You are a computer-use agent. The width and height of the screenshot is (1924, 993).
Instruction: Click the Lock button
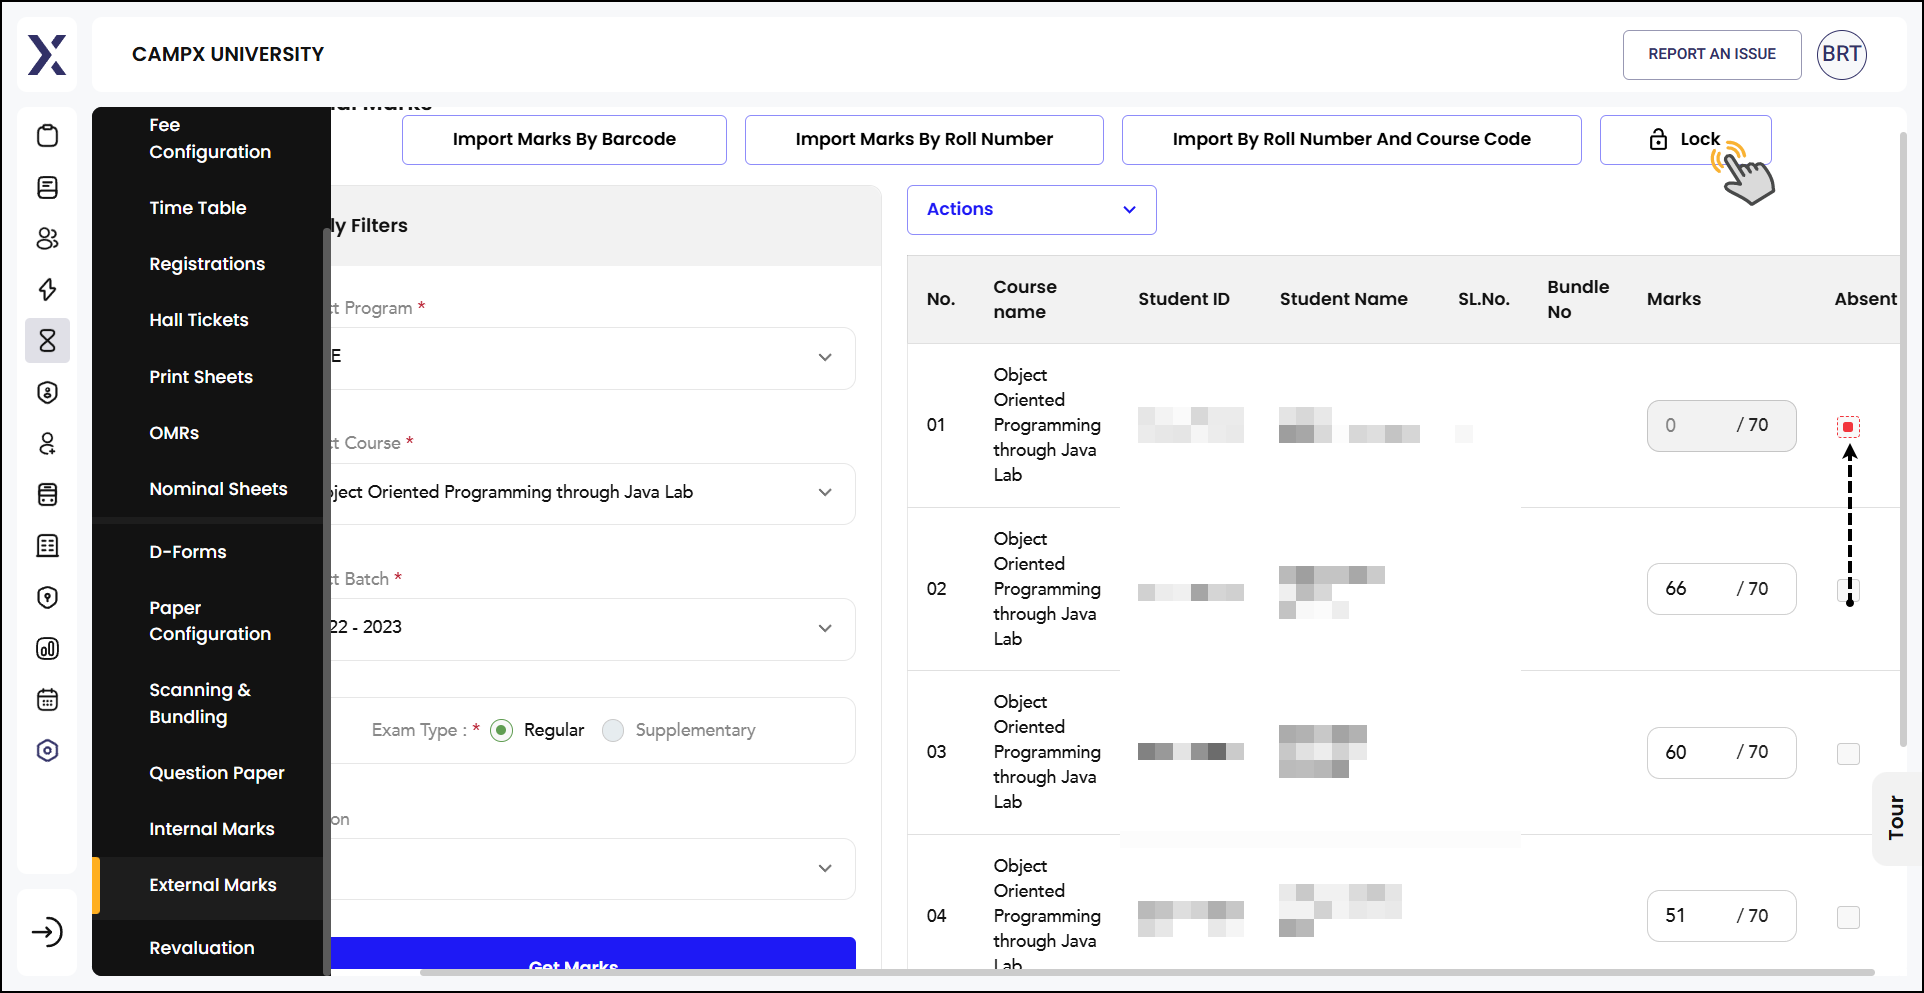point(1685,140)
